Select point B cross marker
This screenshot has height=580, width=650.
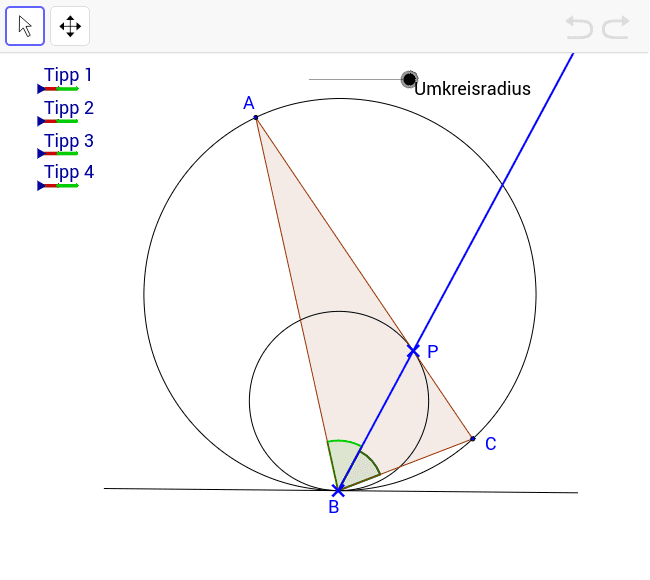point(338,490)
